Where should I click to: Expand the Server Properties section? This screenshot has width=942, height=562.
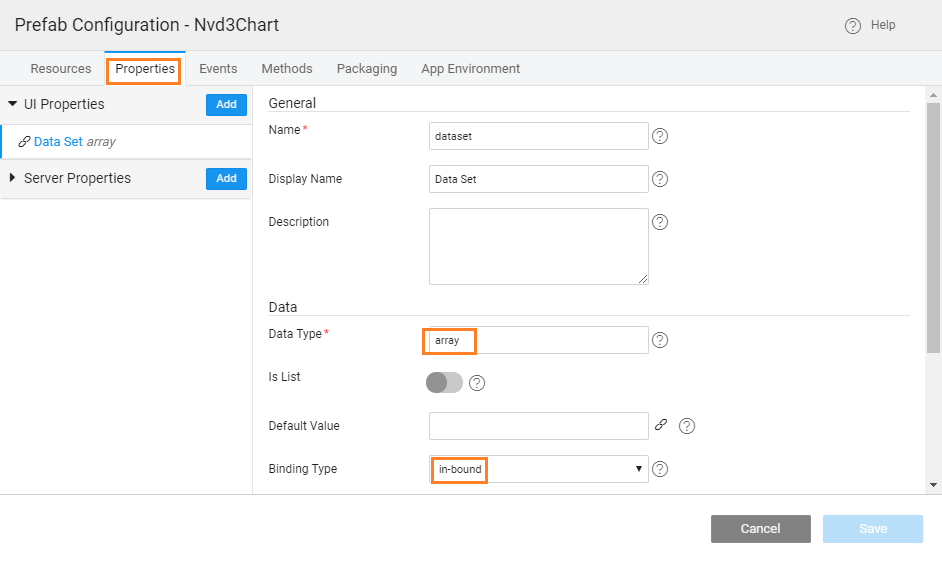click(13, 178)
